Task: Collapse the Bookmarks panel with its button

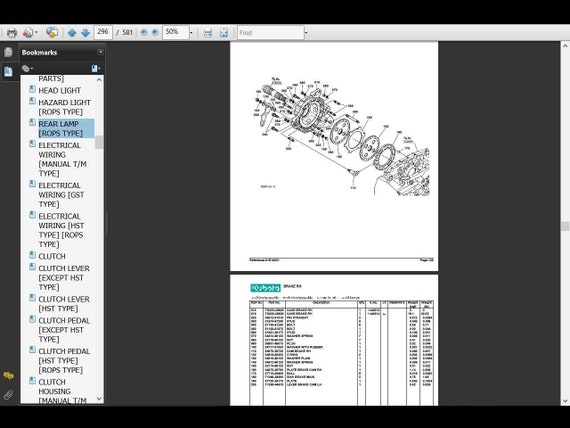Action: click(x=100, y=52)
